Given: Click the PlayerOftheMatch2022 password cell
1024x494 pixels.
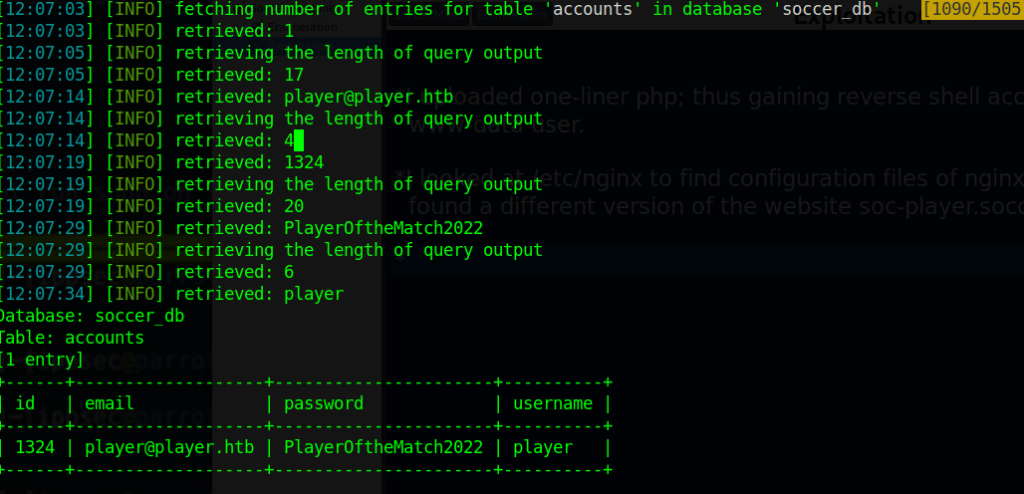Looking at the screenshot, I should click(383, 447).
